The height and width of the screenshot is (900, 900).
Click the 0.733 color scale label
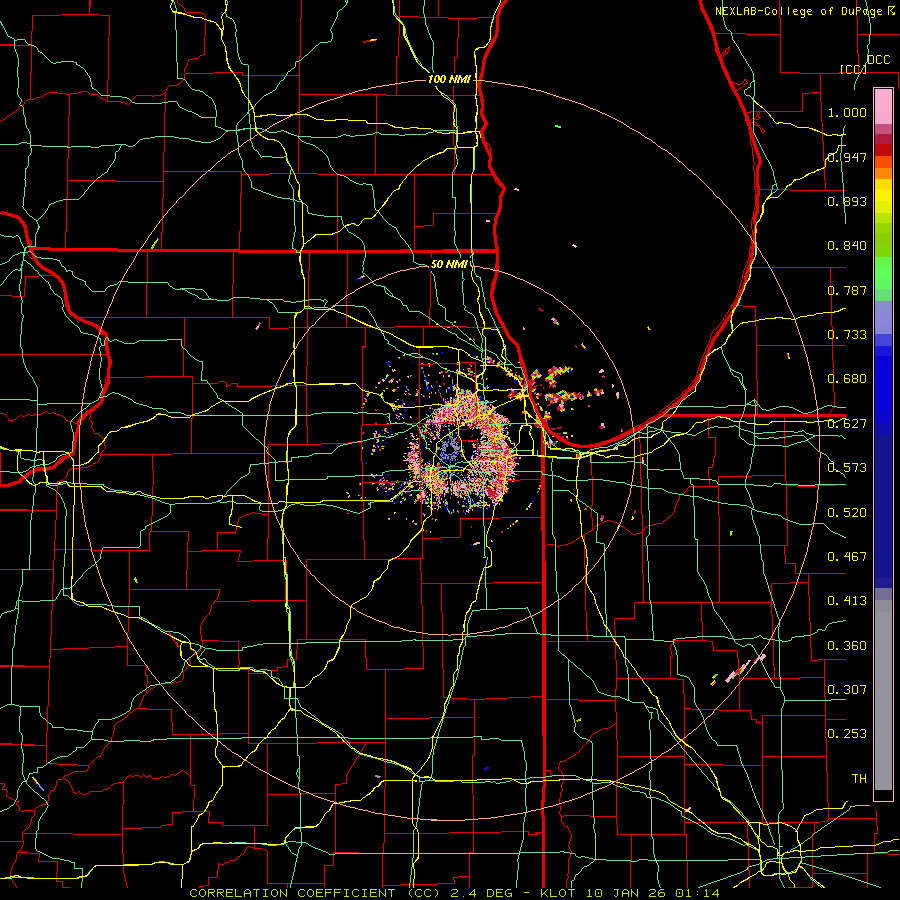coord(847,335)
